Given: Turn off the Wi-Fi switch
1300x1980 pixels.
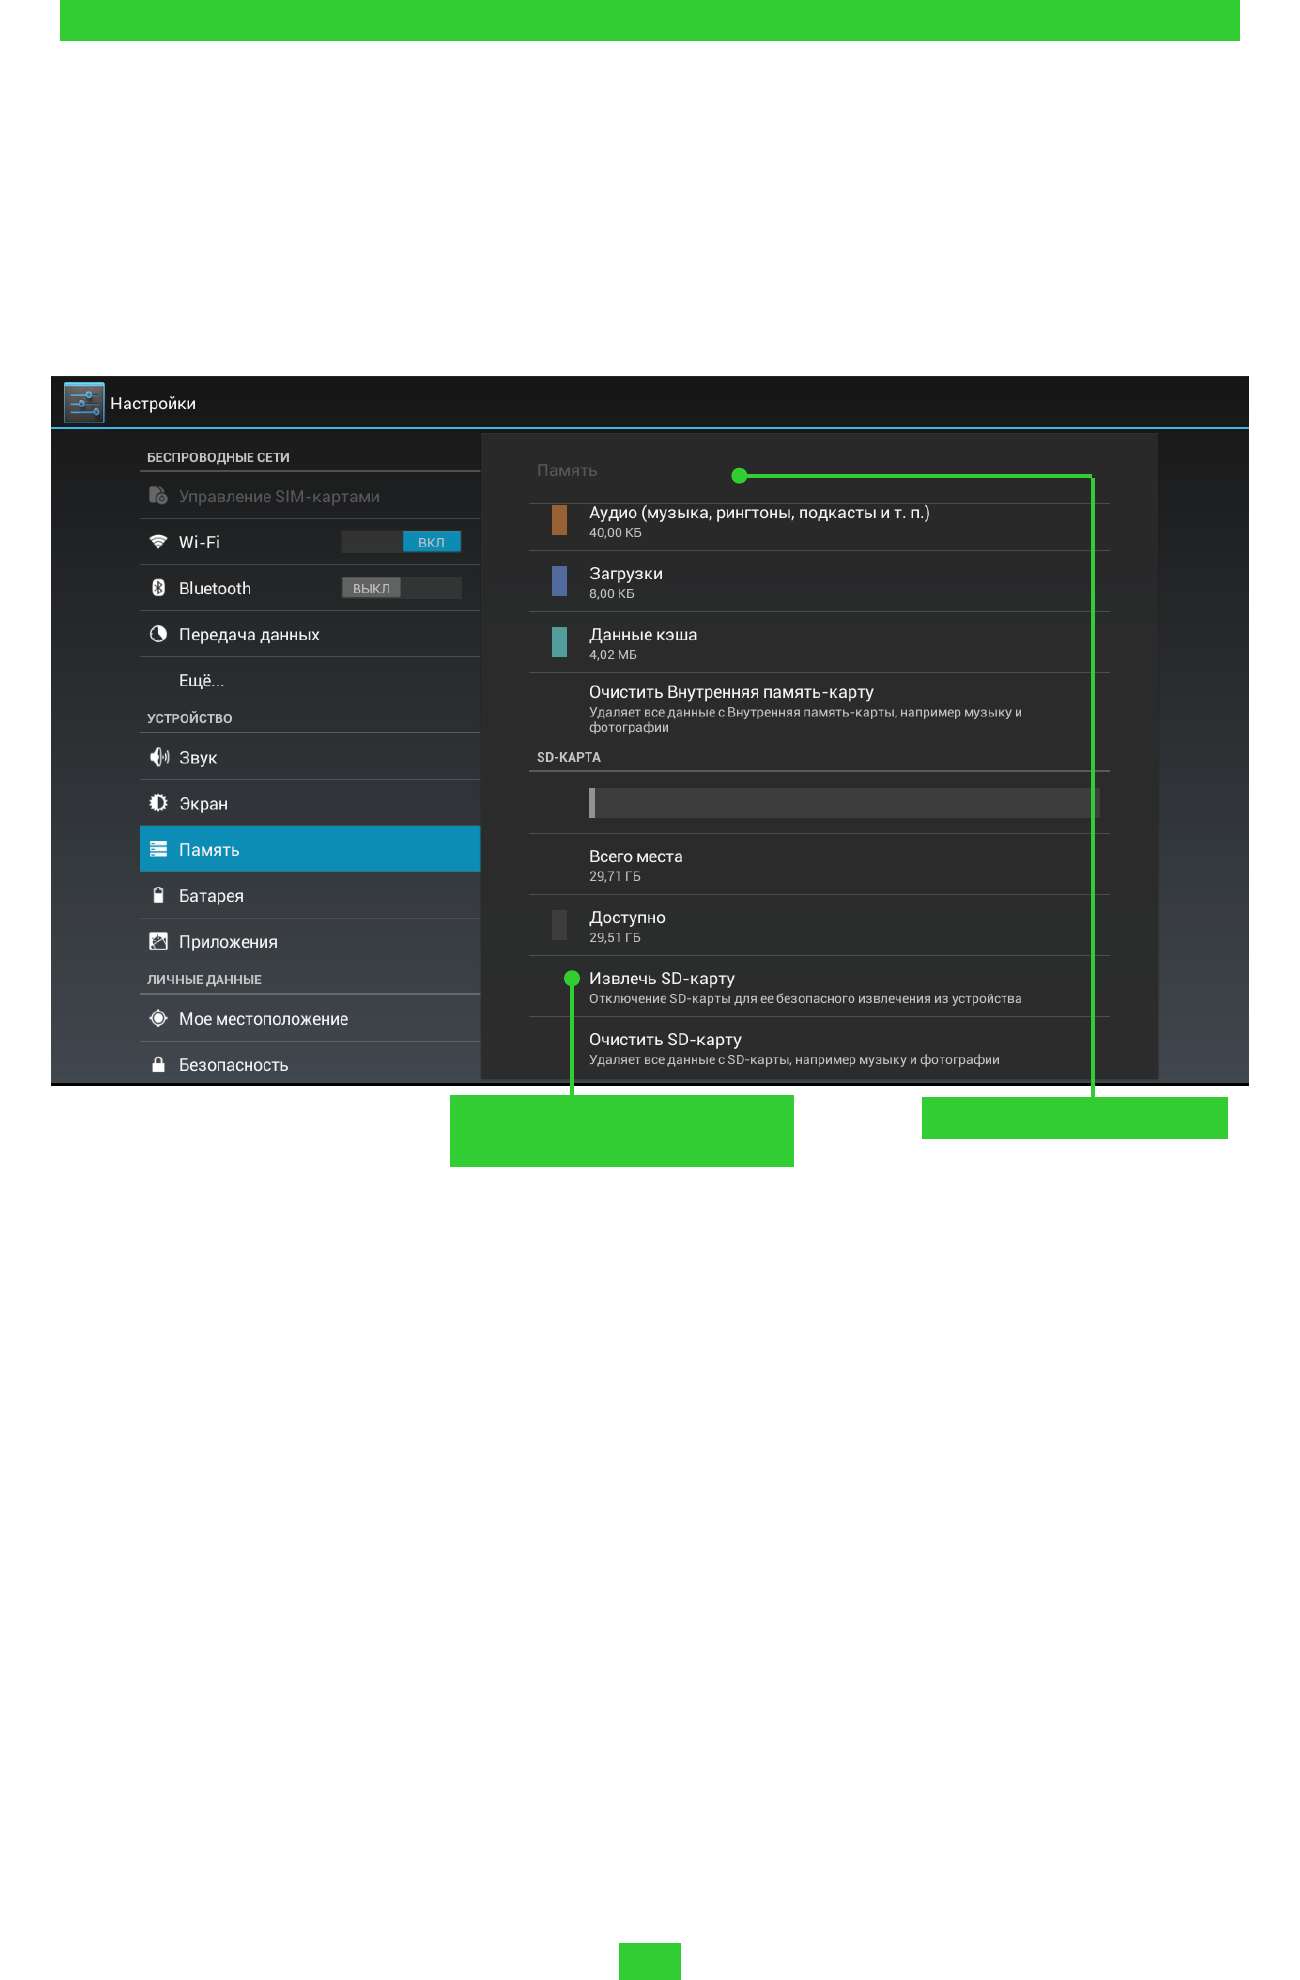Looking at the screenshot, I should tap(401, 542).
